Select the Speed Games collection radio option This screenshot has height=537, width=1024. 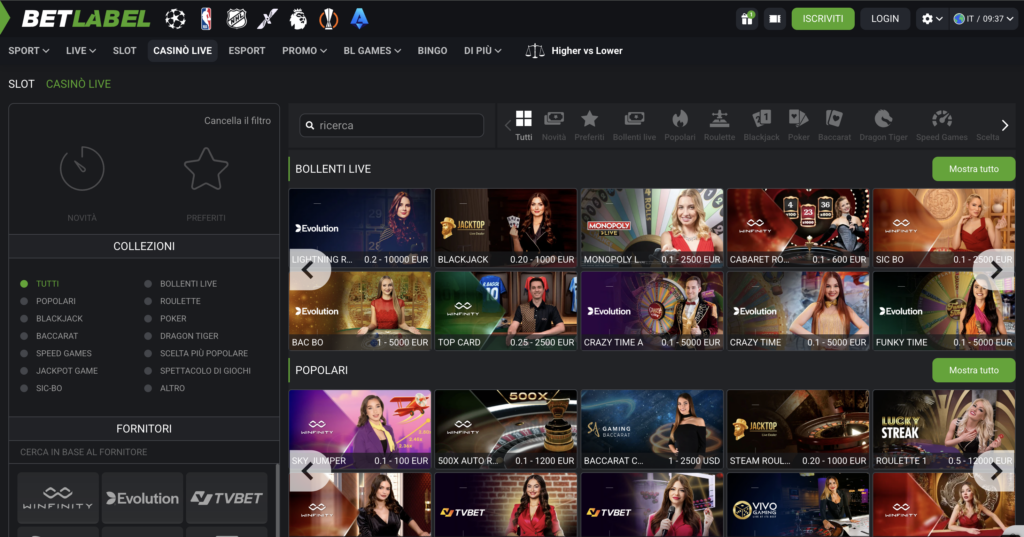[x=24, y=353]
